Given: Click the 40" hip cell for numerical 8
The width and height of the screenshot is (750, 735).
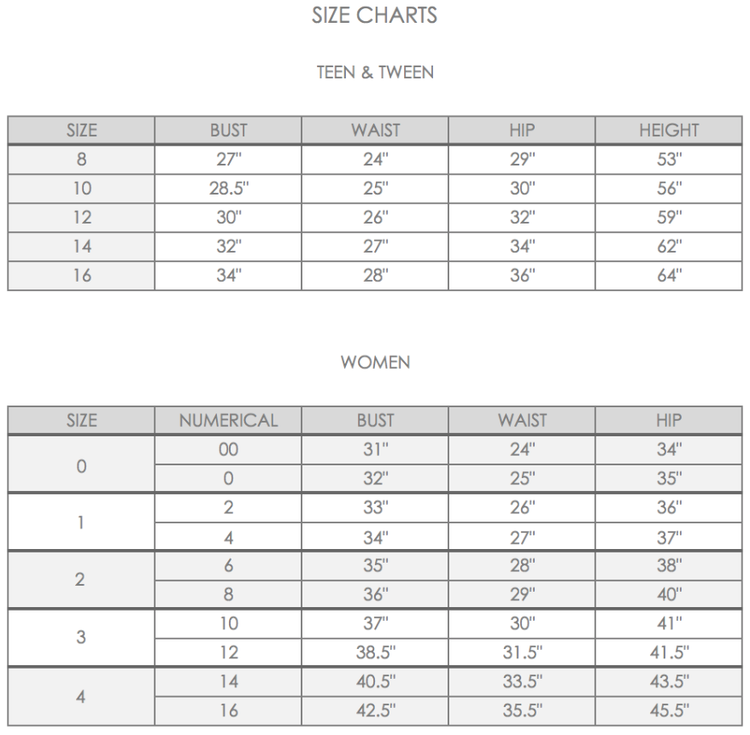Looking at the screenshot, I should click(669, 594).
